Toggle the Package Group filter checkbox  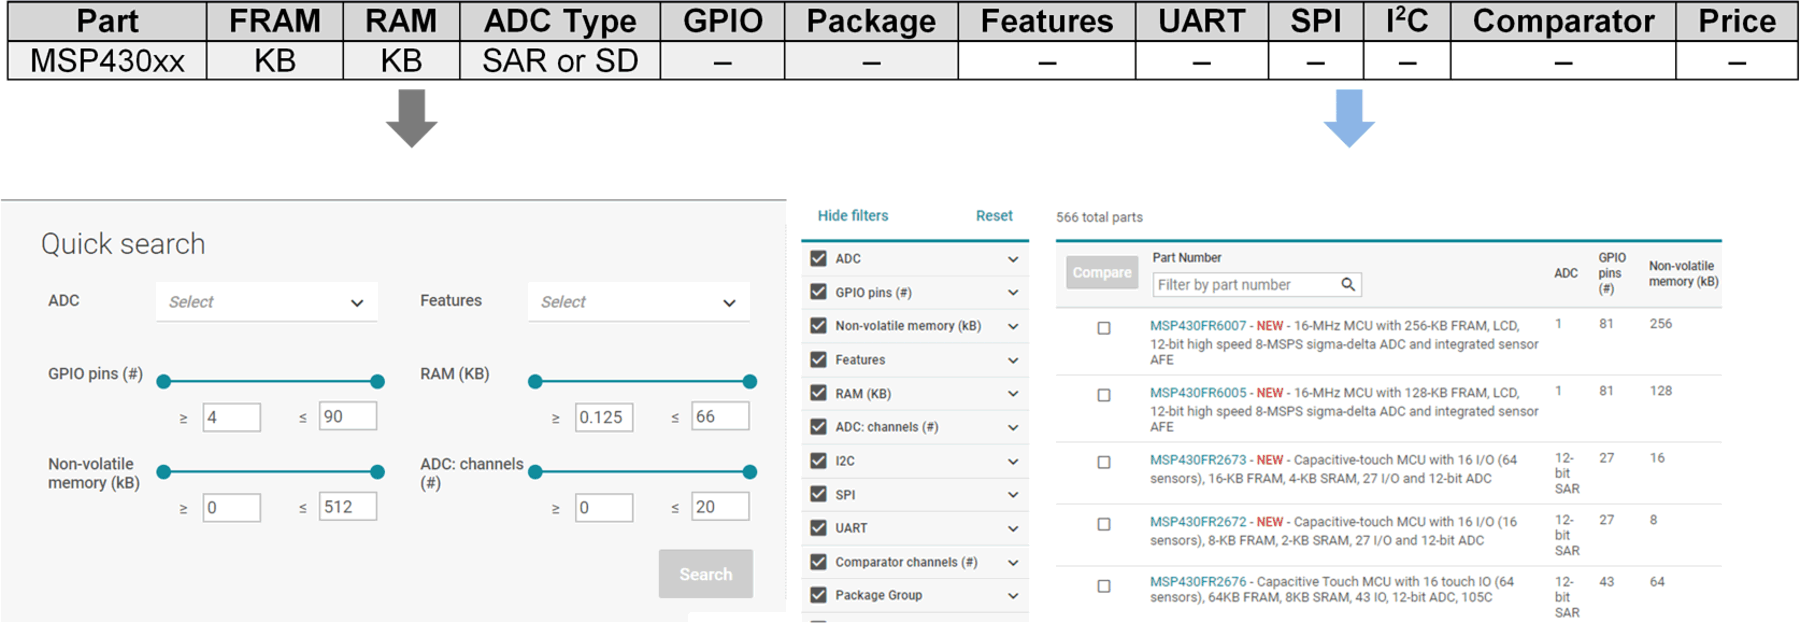coord(818,595)
